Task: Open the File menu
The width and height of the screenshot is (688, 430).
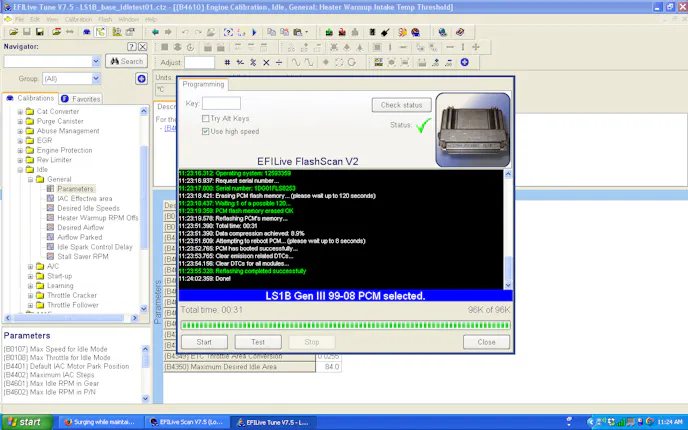Action: 19,19
